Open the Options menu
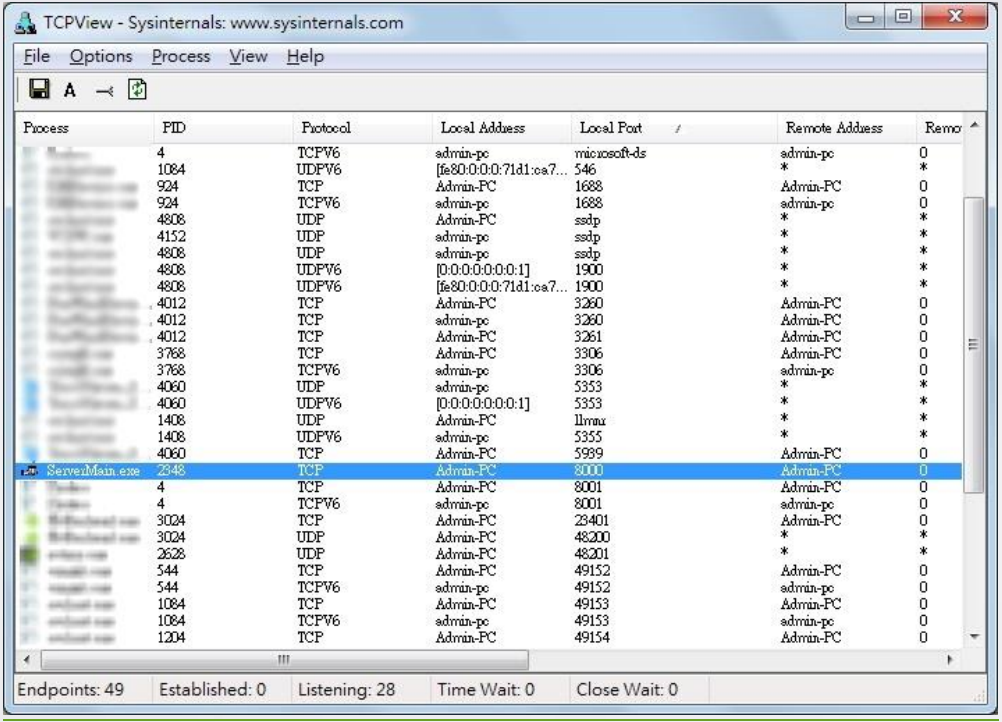The width and height of the screenshot is (1002, 722). [101, 56]
